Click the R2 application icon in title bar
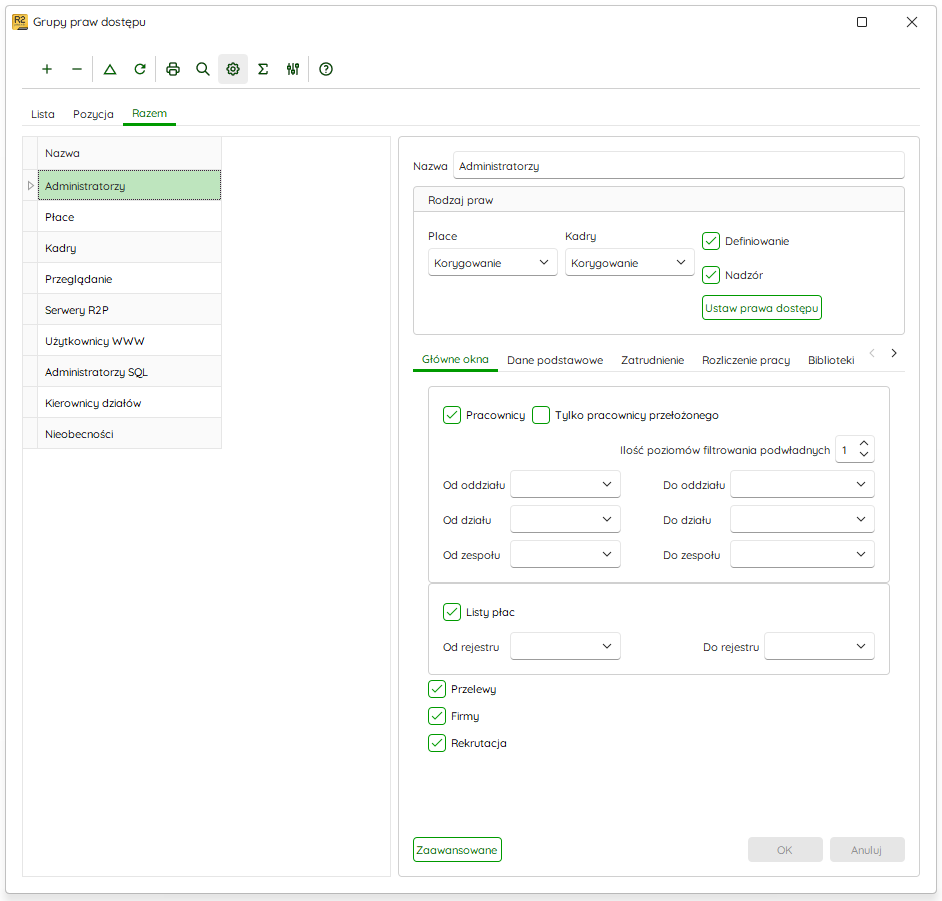The height and width of the screenshot is (901, 942). [x=20, y=22]
